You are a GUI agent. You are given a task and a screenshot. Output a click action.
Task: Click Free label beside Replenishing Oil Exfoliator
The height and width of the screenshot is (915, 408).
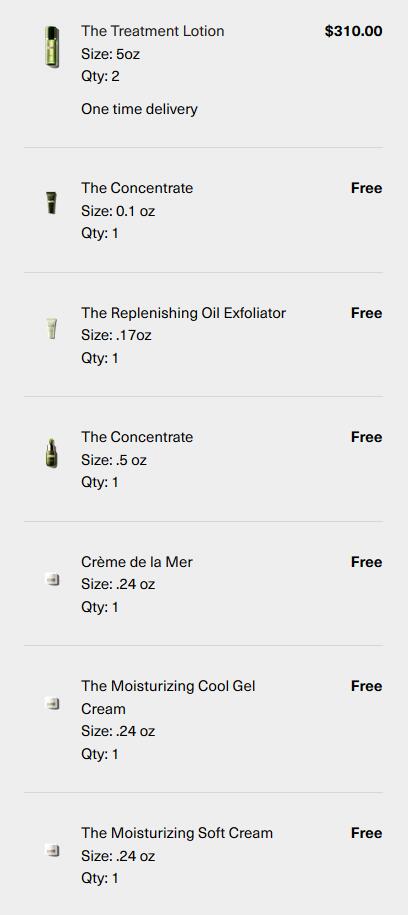point(367,313)
